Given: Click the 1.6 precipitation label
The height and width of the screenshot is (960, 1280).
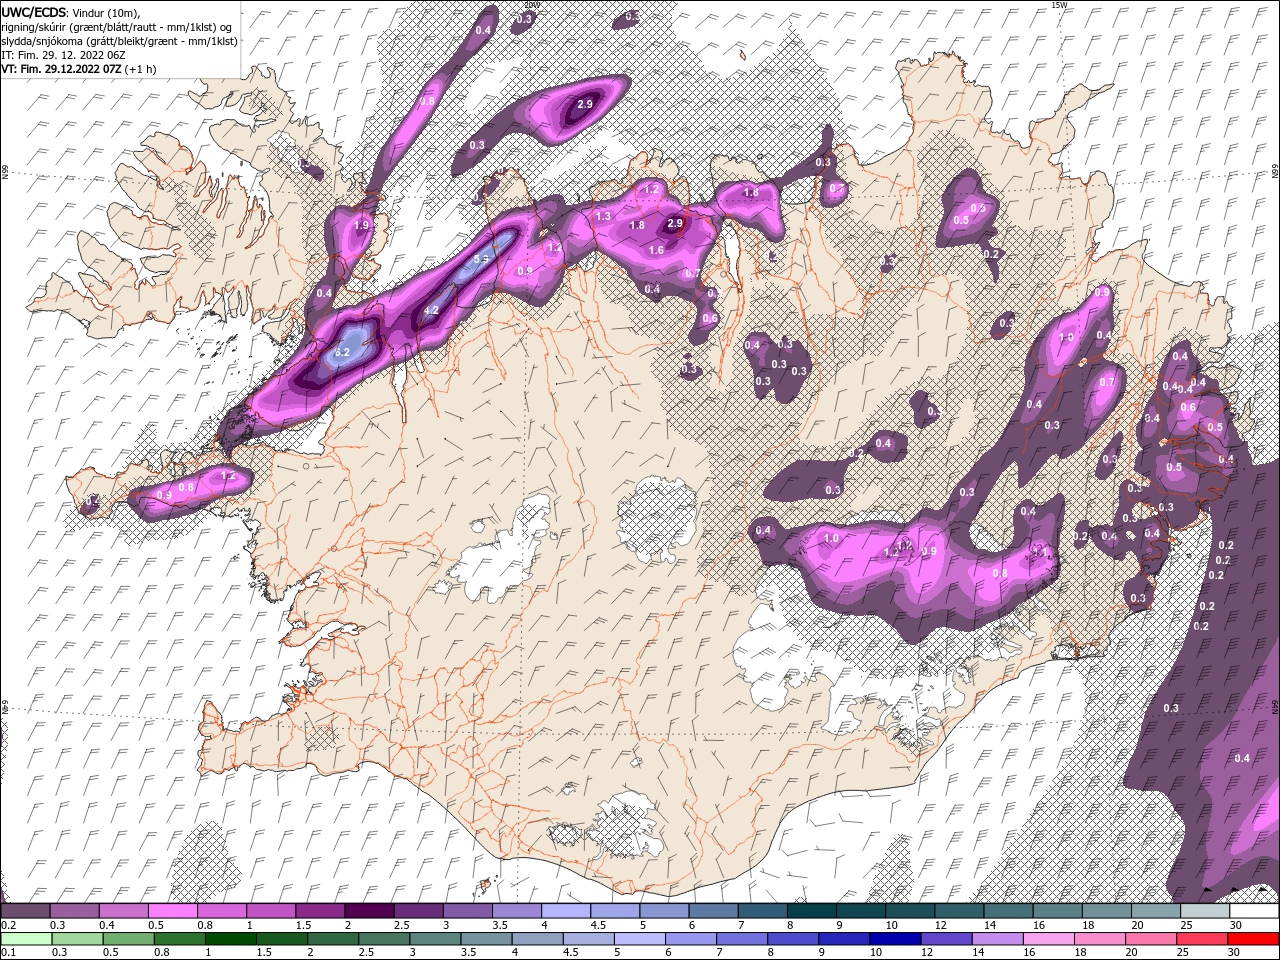Looking at the screenshot, I should coord(656,250).
